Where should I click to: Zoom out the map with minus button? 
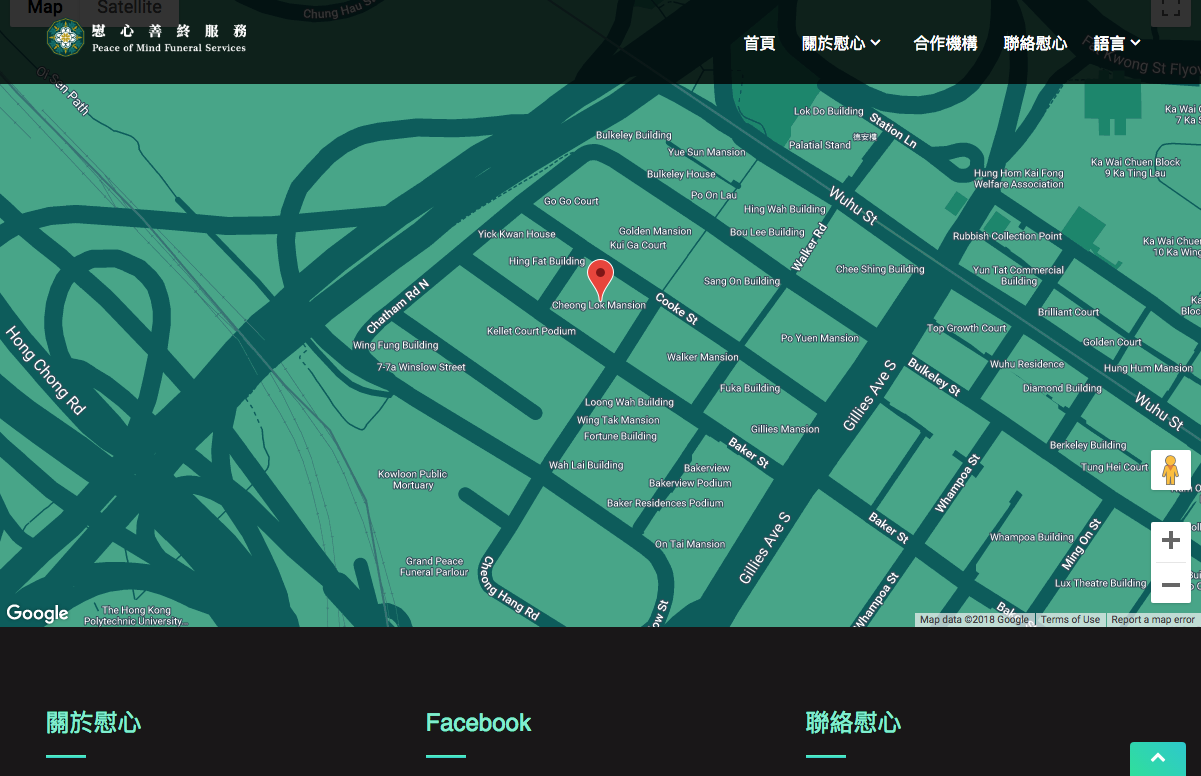click(1171, 584)
